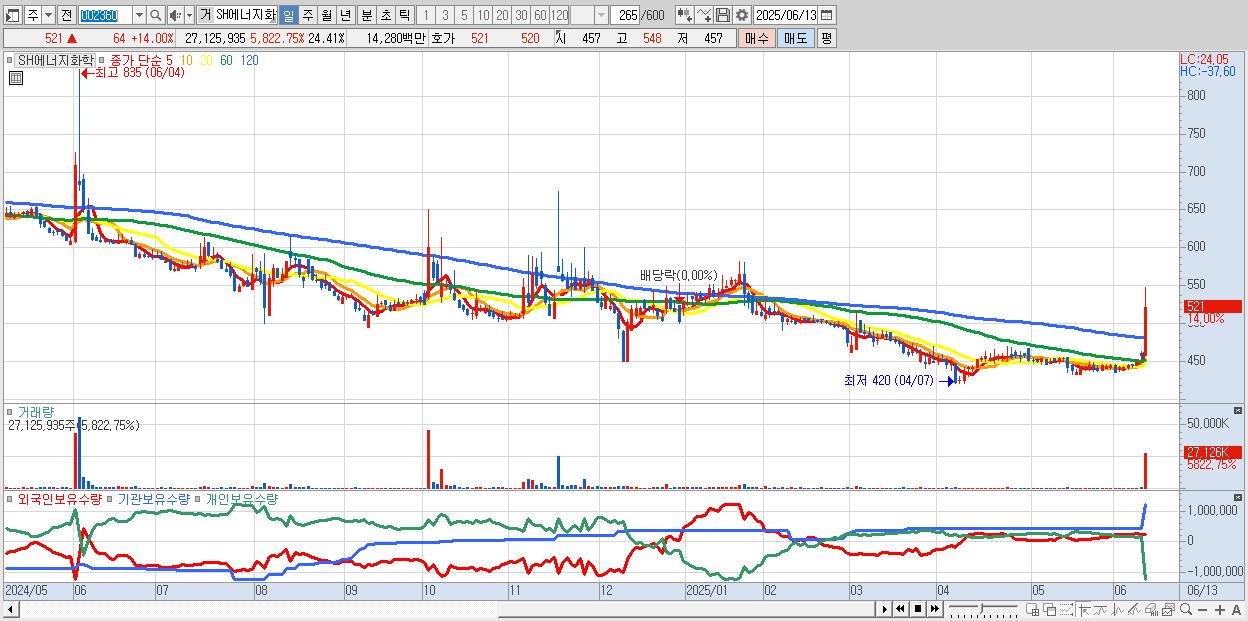1248x621 pixels.
Task: Click the line-tool icon beside save
Action: click(704, 15)
